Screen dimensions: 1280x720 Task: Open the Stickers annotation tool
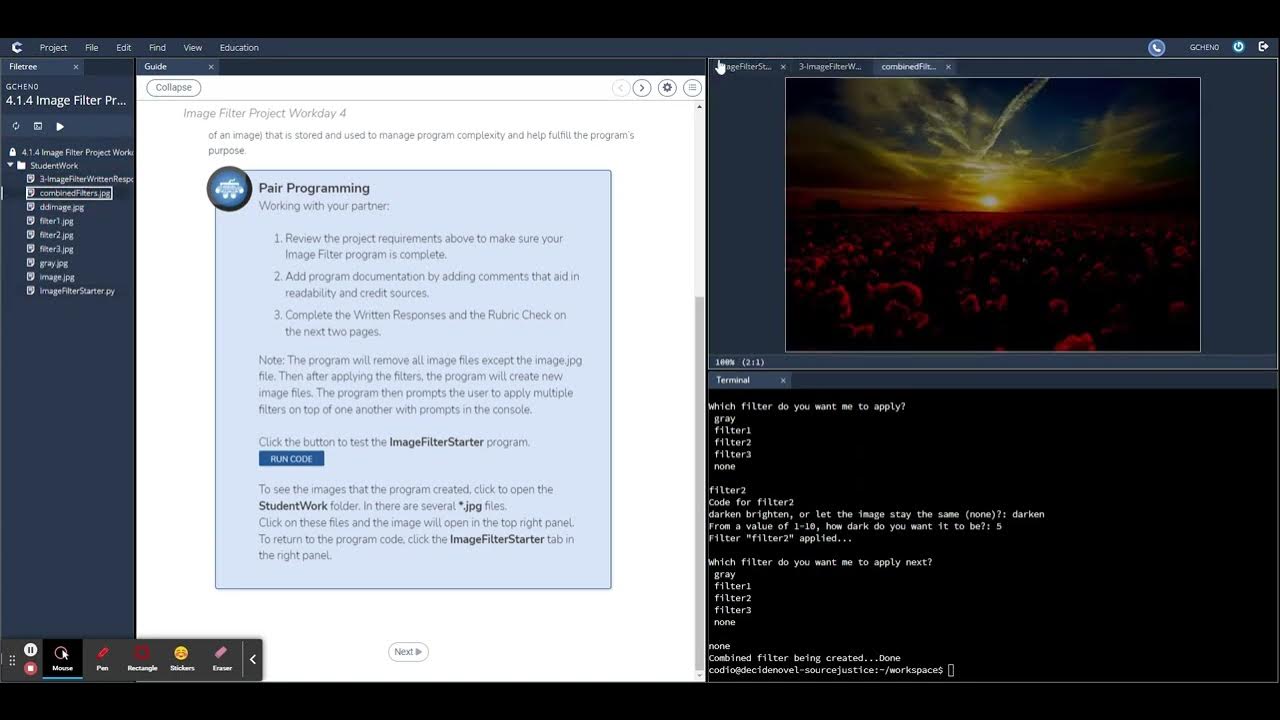[182, 659]
